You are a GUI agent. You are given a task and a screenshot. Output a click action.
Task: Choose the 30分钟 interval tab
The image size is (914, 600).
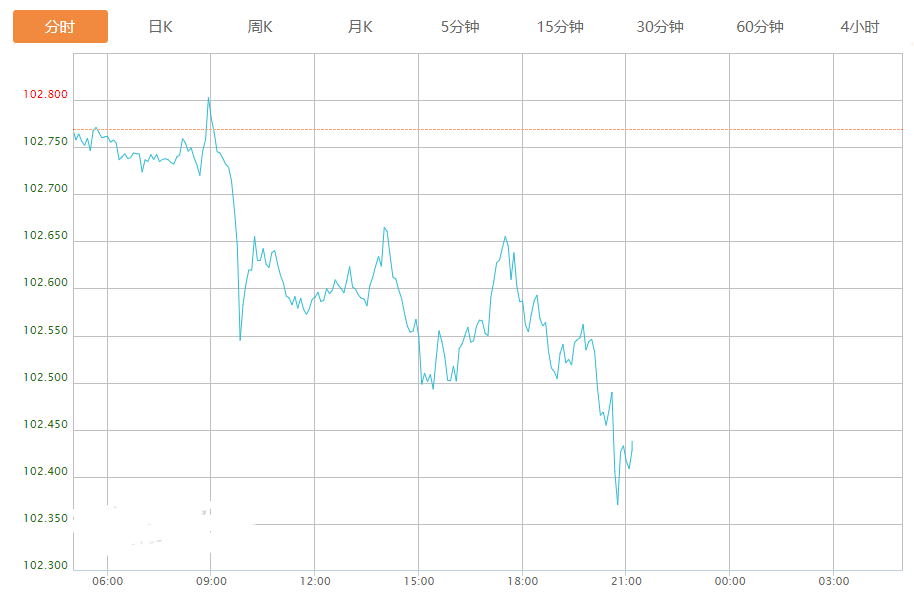tap(660, 27)
